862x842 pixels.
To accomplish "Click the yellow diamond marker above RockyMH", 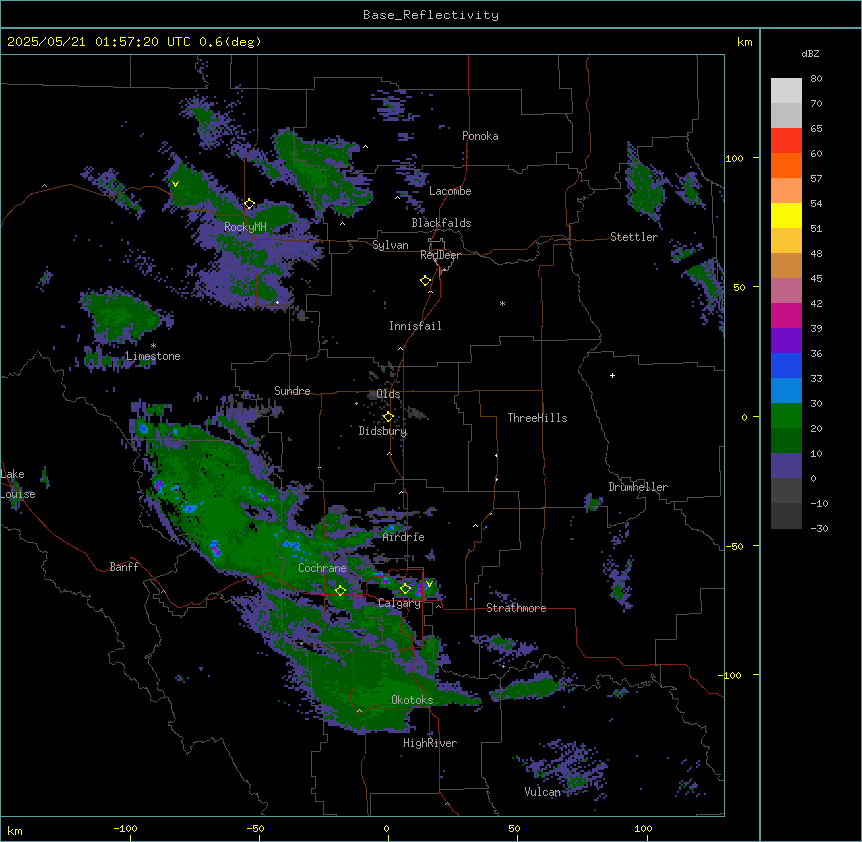I will 249,204.
